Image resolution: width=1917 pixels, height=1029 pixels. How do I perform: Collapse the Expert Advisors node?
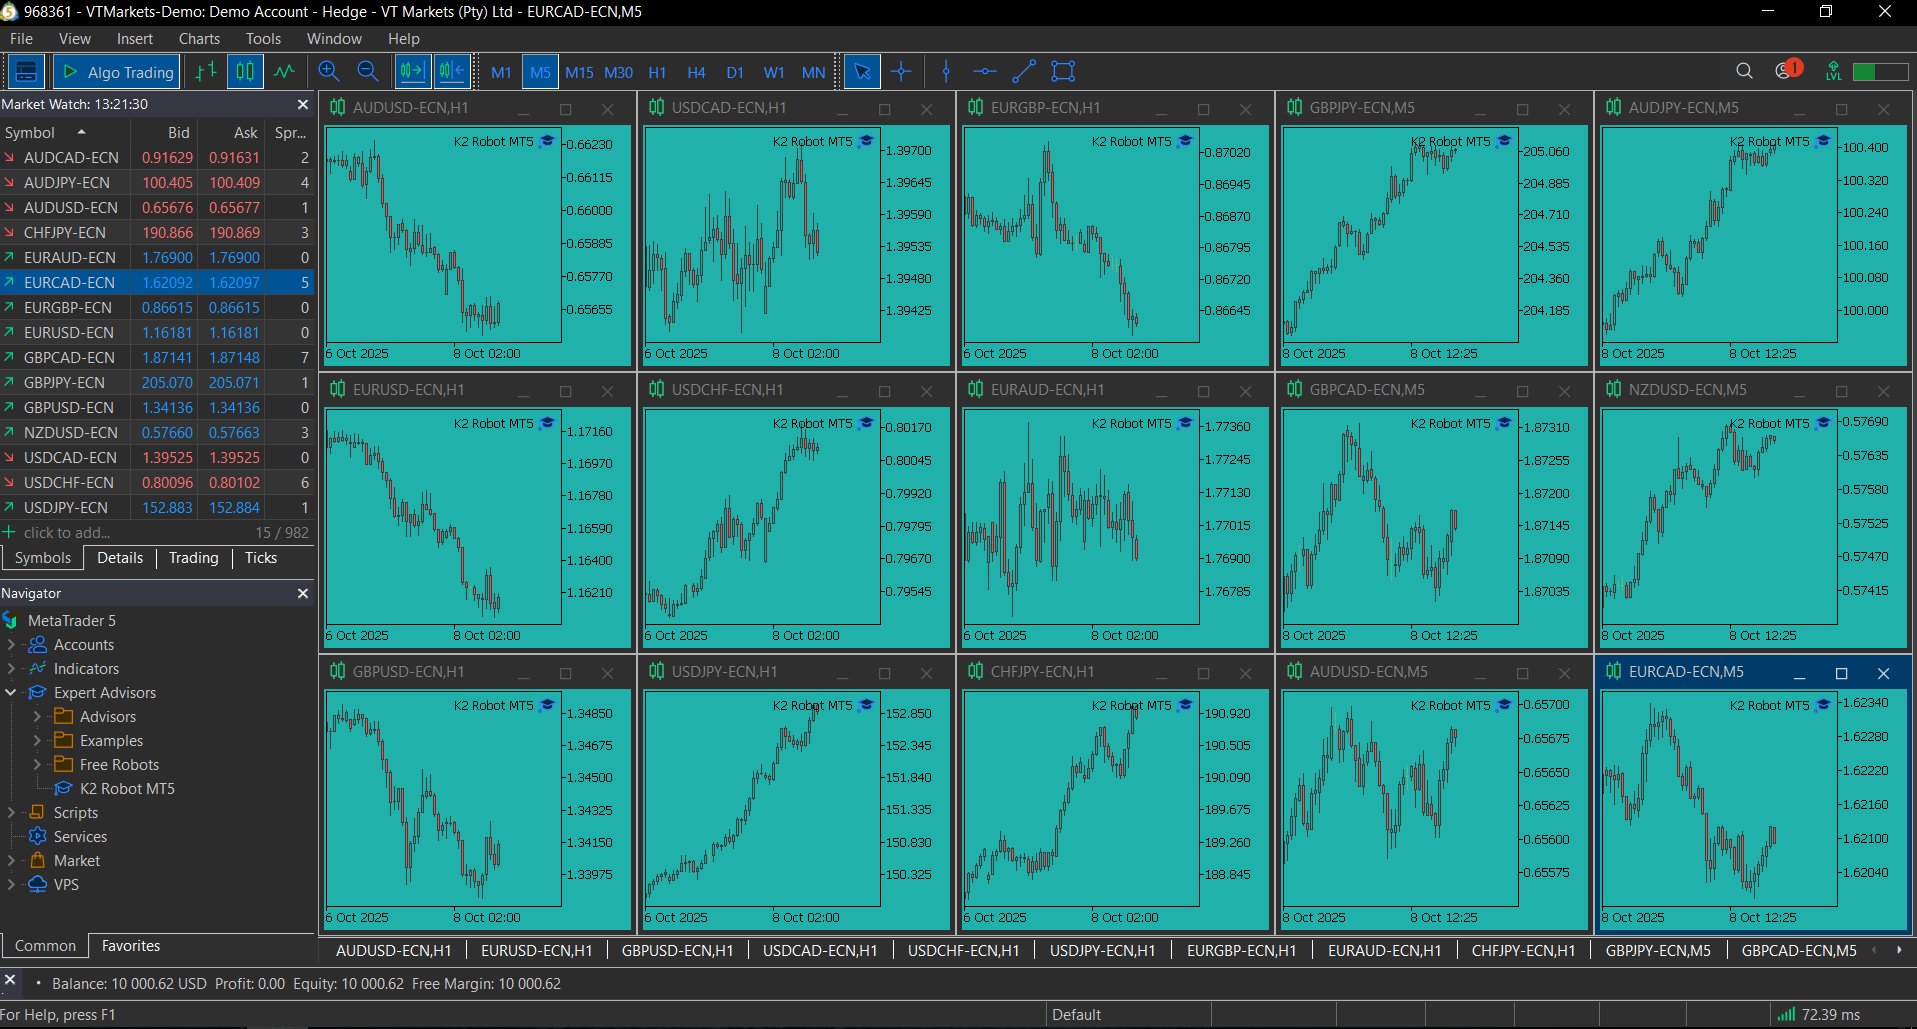coord(11,693)
